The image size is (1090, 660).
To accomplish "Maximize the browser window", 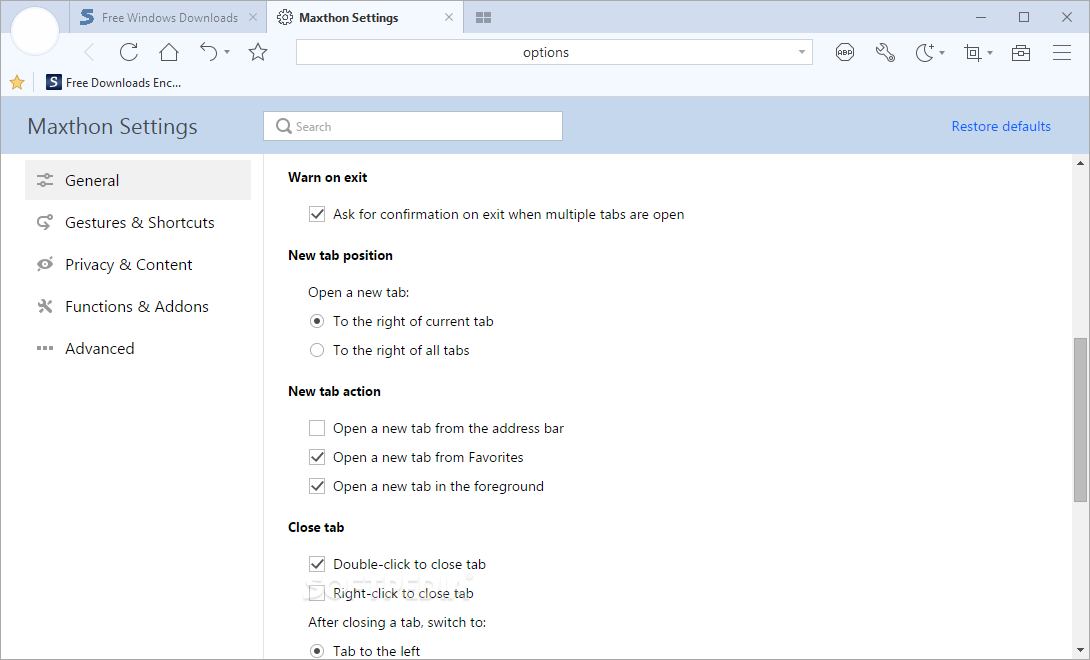I will tap(1024, 17).
